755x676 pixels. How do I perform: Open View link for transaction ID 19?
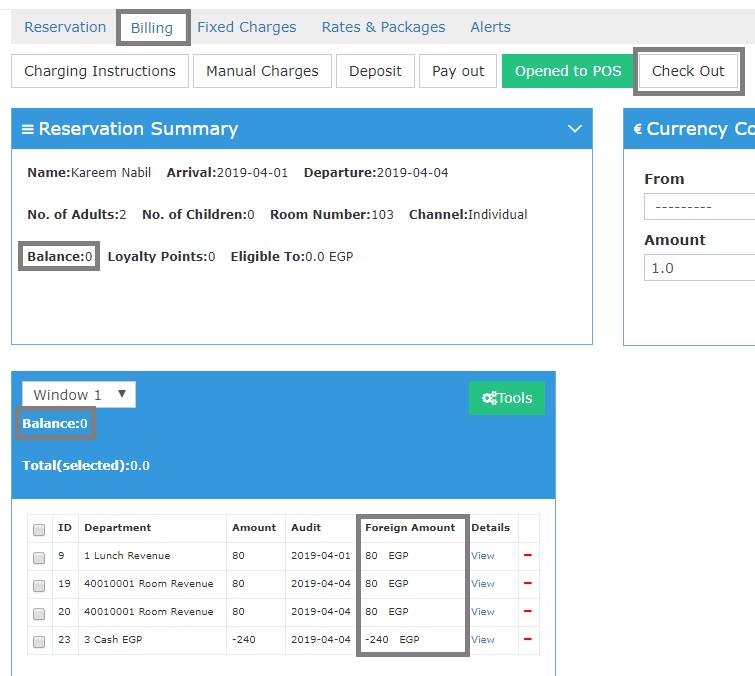click(x=482, y=584)
